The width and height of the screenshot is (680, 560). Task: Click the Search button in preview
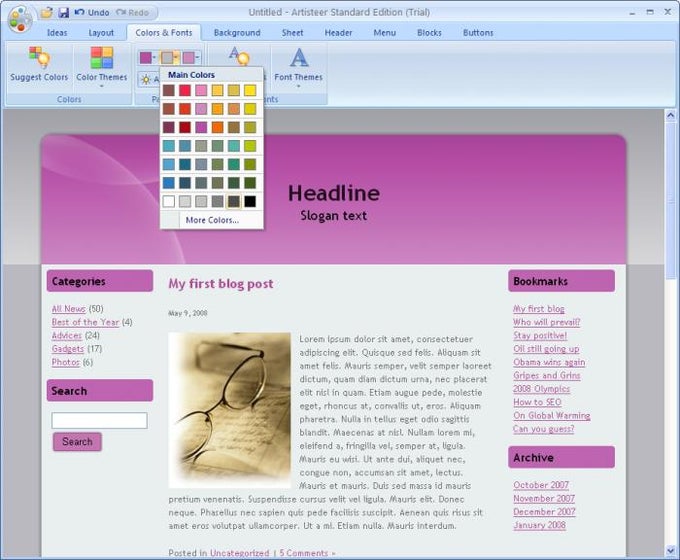pyautogui.click(x=77, y=442)
